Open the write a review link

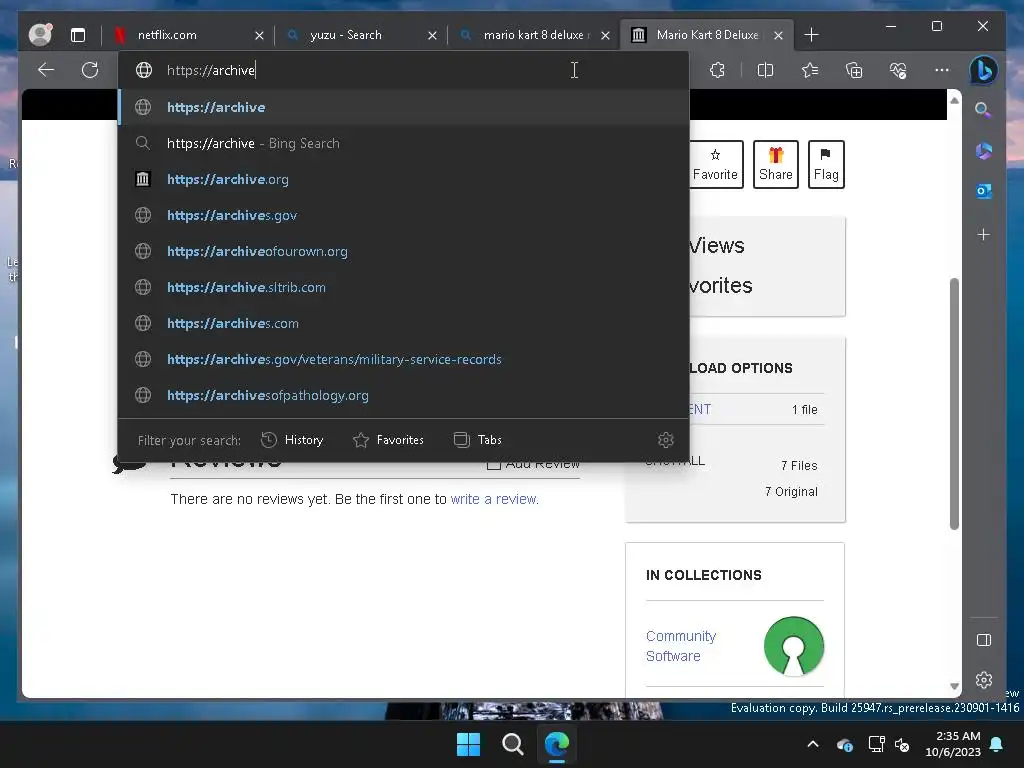click(x=494, y=499)
